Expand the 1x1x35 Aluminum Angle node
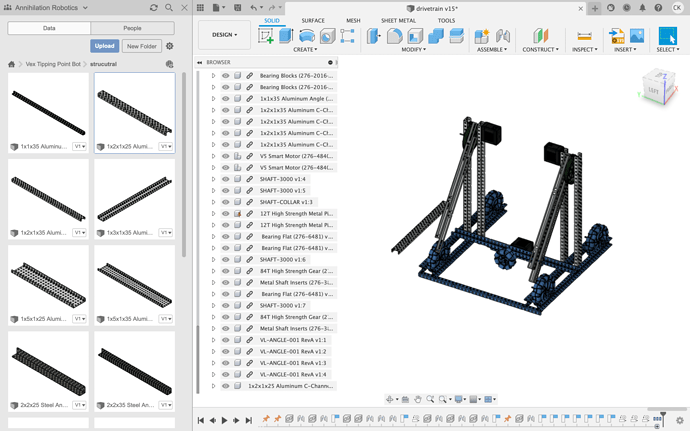 pos(213,99)
